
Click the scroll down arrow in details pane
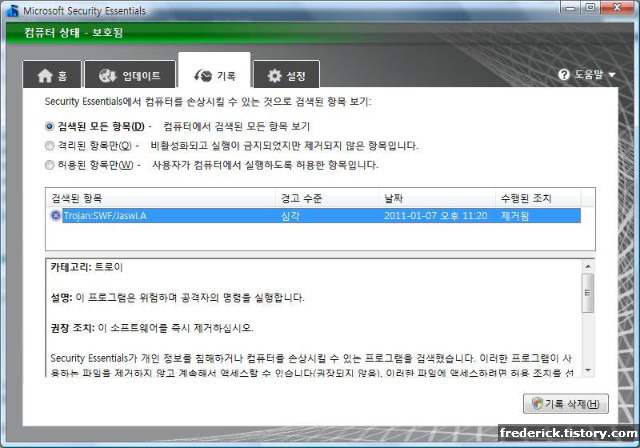(x=588, y=370)
